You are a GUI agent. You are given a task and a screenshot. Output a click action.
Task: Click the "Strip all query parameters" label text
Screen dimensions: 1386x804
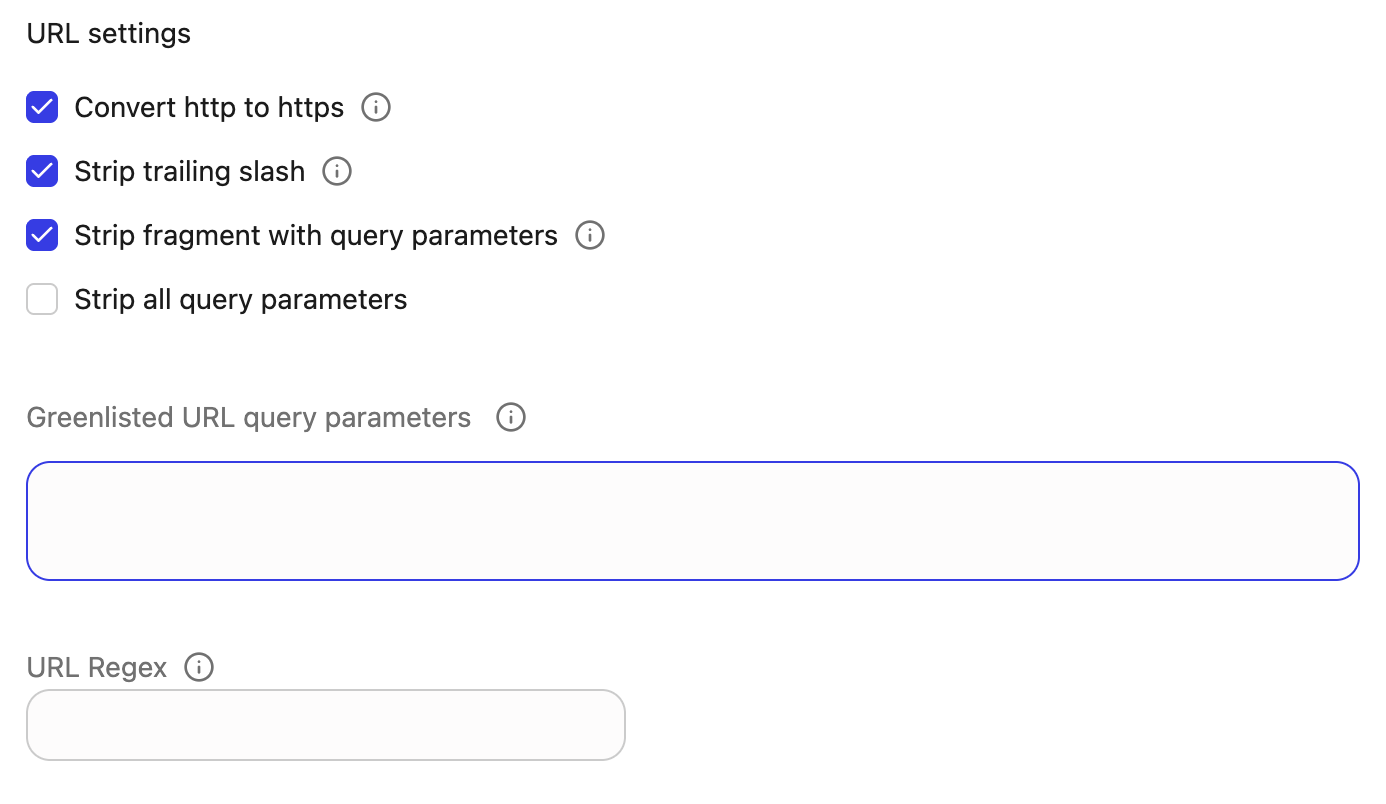tap(241, 299)
